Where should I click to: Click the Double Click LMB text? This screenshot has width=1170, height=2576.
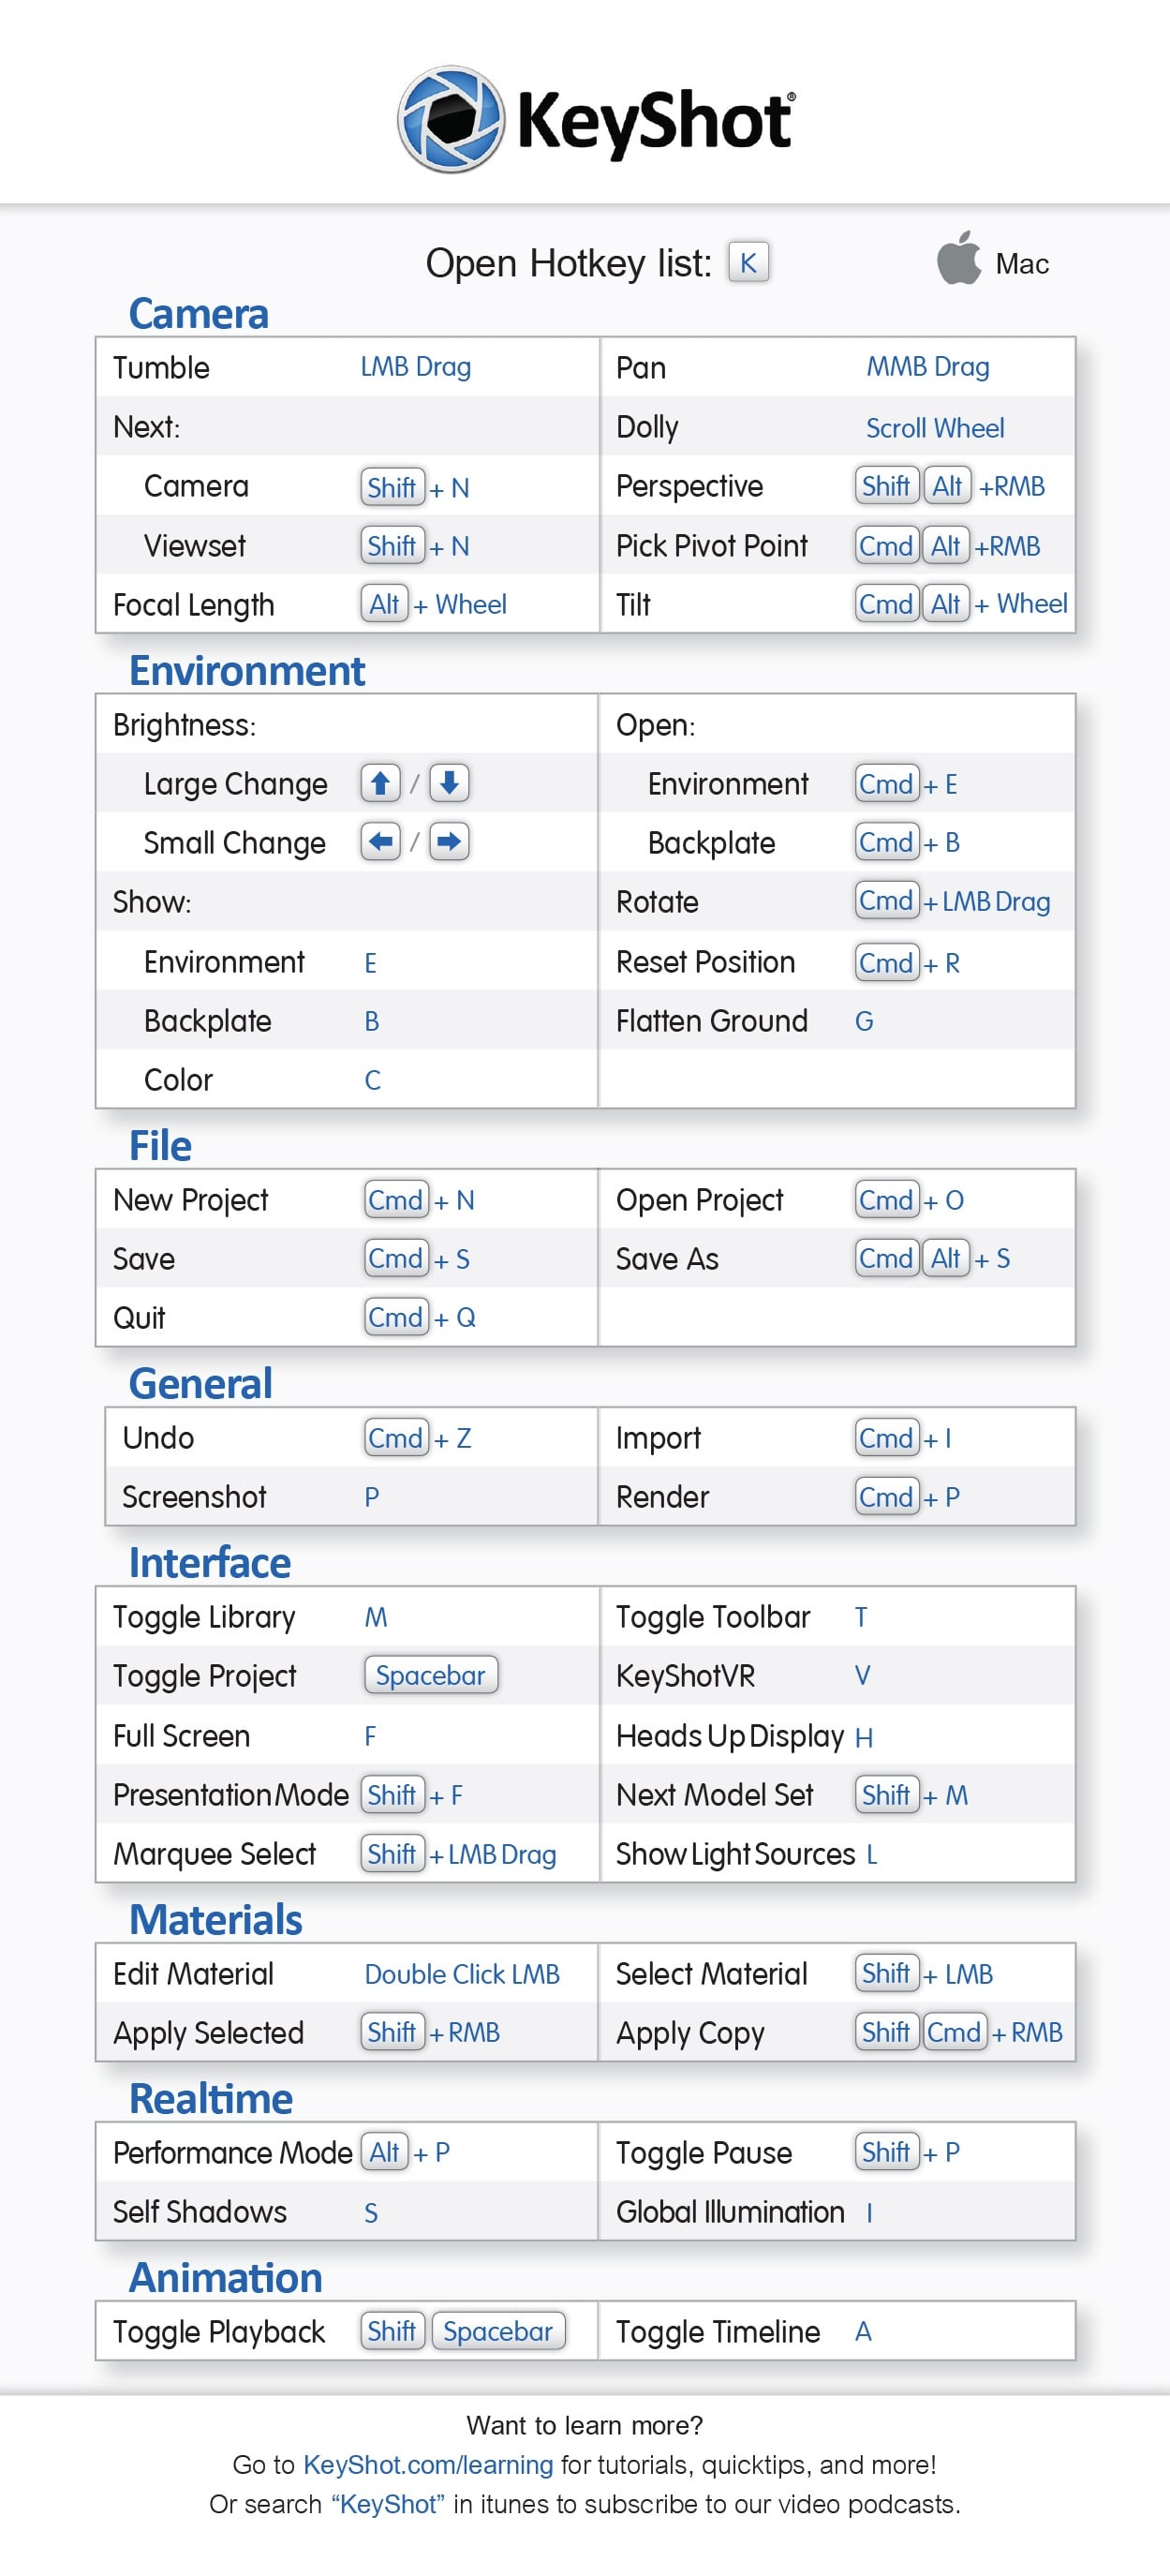pyautogui.click(x=462, y=1974)
